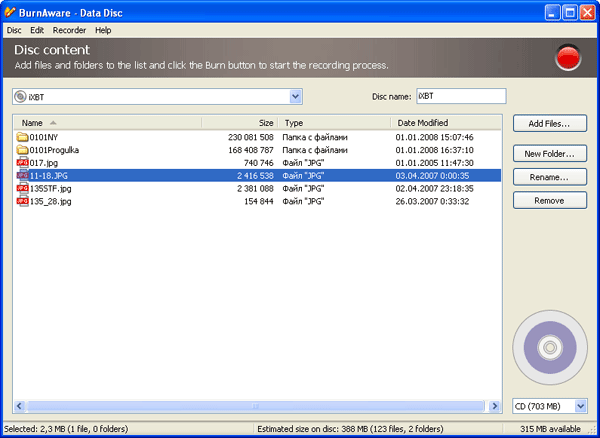Open the Disc menu
The image size is (600, 438).
(x=14, y=30)
